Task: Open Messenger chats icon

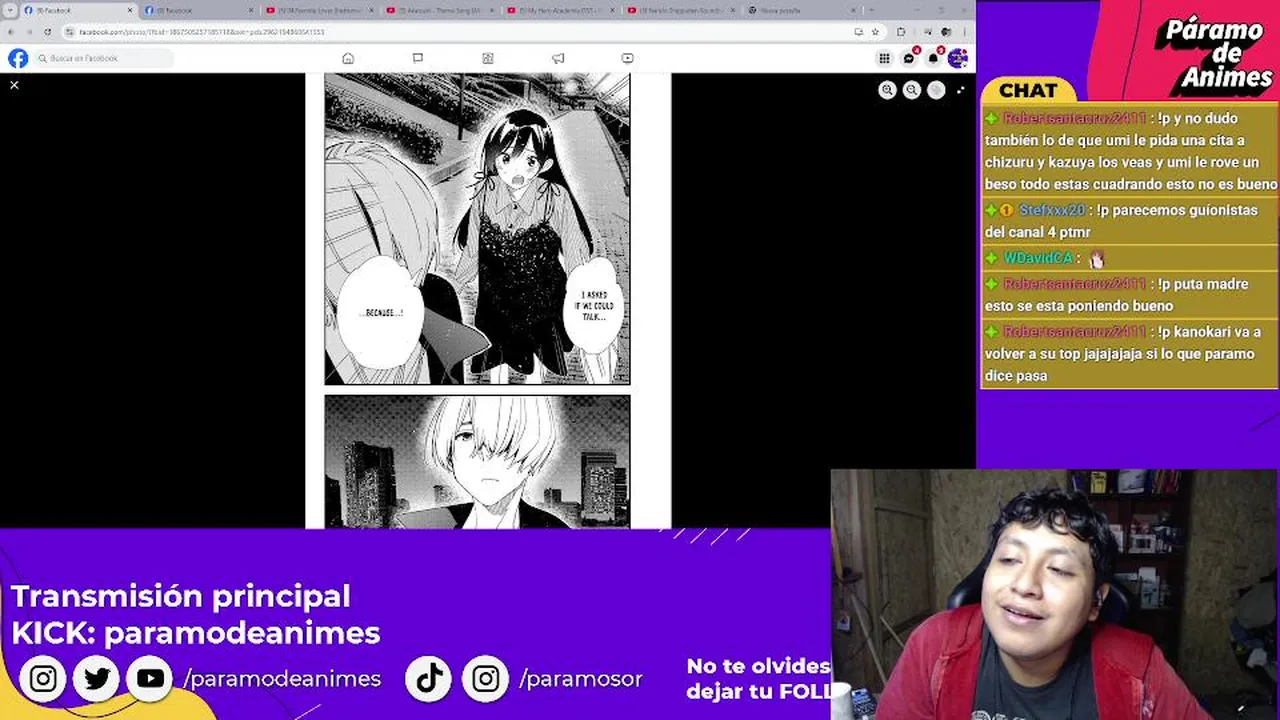Action: pyautogui.click(x=909, y=58)
